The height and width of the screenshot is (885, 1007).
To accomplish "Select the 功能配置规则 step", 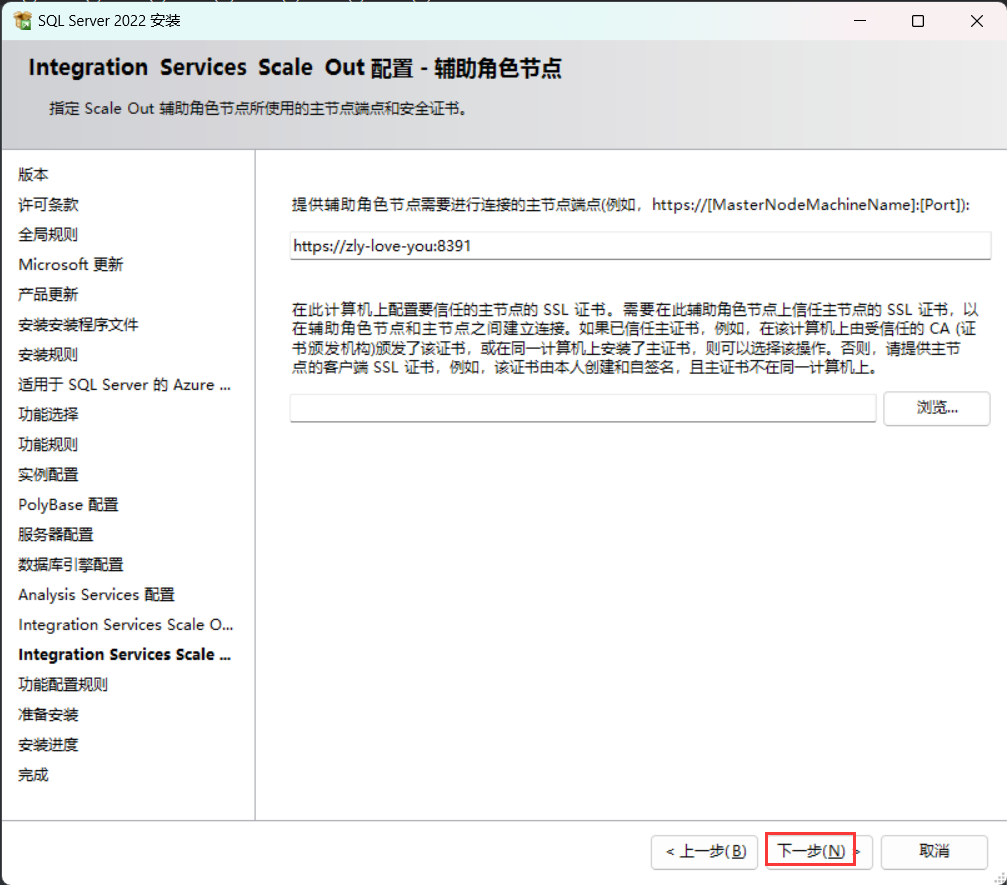I will [x=63, y=685].
